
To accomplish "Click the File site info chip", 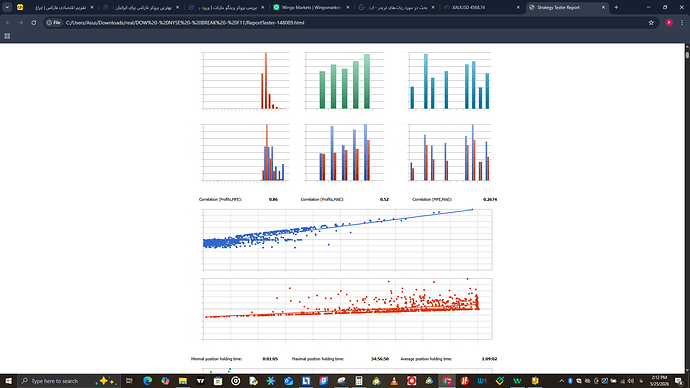I will tap(54, 22).
